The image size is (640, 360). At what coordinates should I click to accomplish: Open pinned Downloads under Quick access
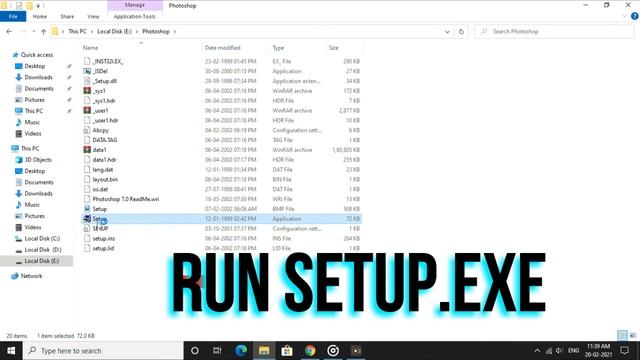[38, 77]
